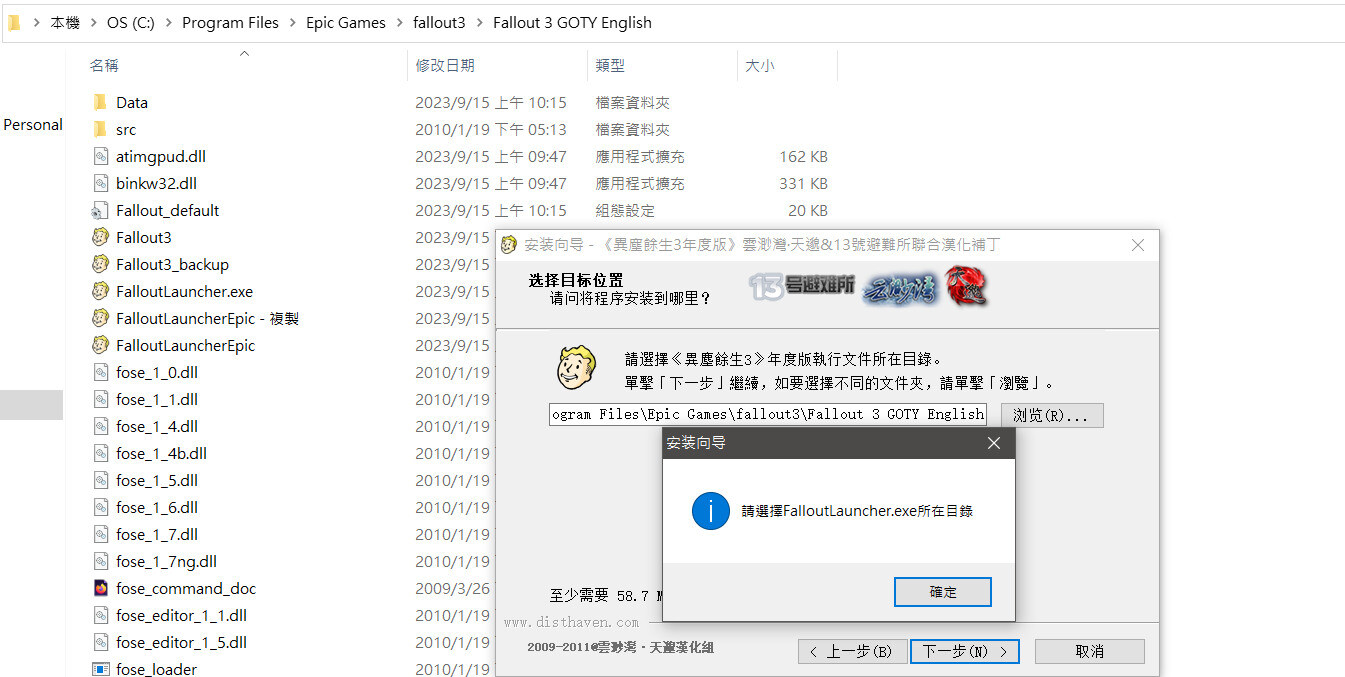Click the 下一步(N) next button

click(x=965, y=651)
